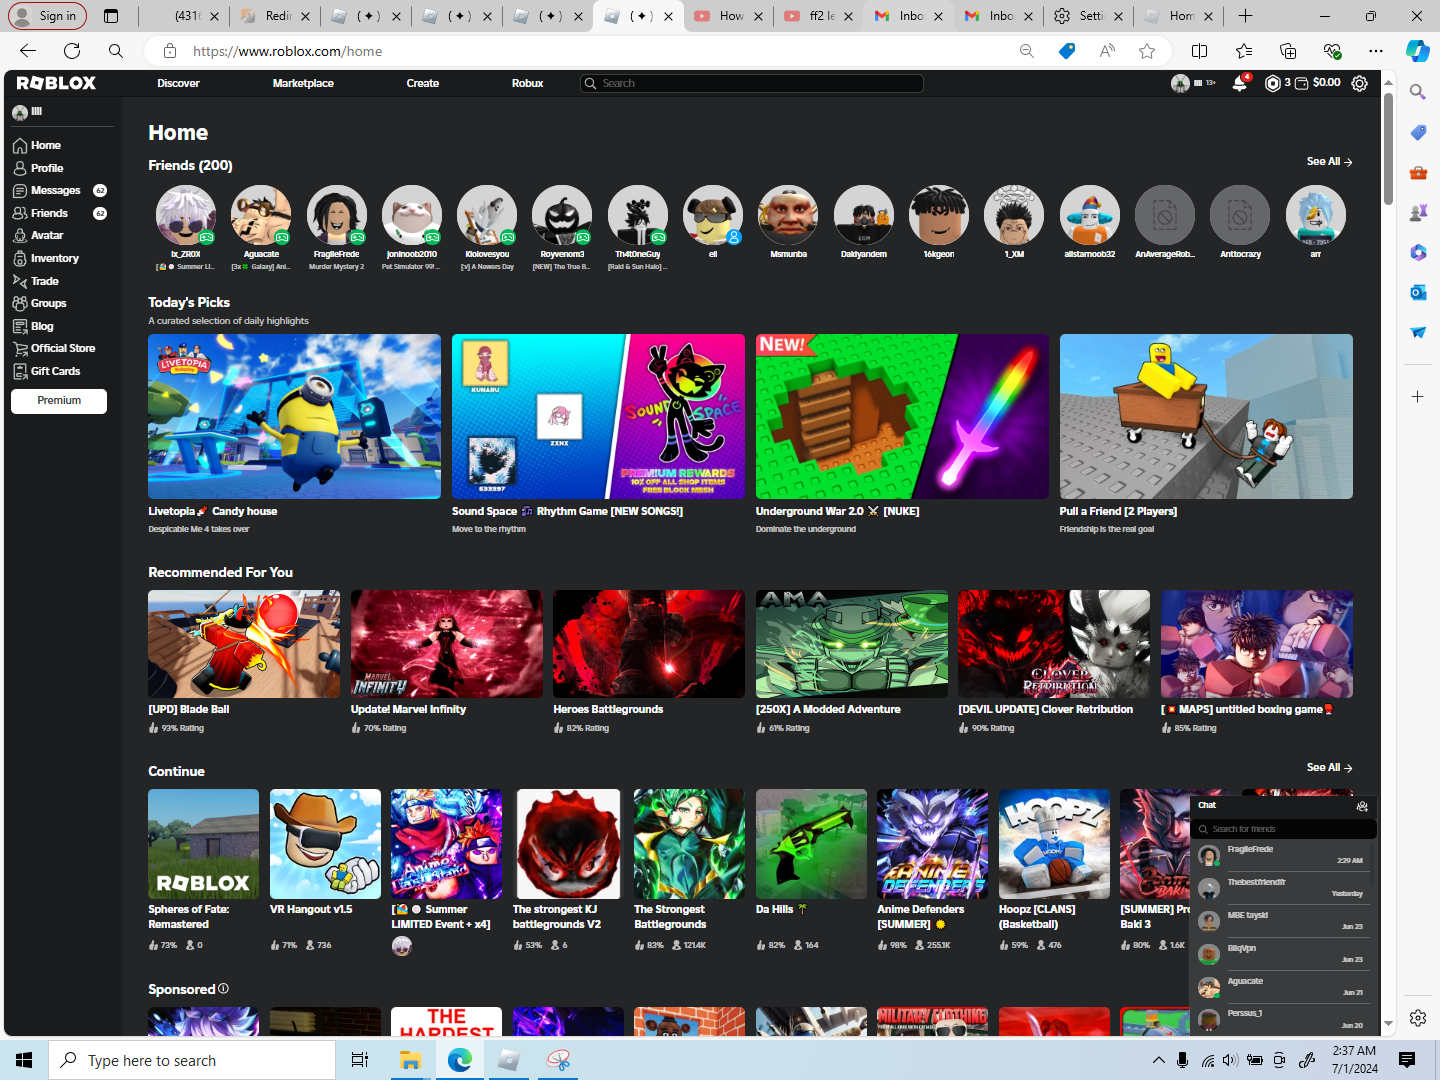1440x1080 pixels.
Task: Click the volume icon in system tray
Action: pyautogui.click(x=1229, y=1060)
